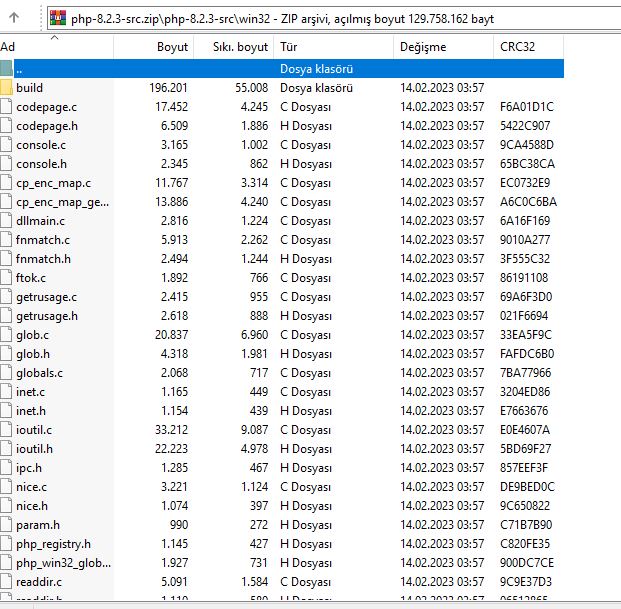Click CRC32 value 3F555C32
Viewport: 621px width, 609px height.
tap(525, 259)
